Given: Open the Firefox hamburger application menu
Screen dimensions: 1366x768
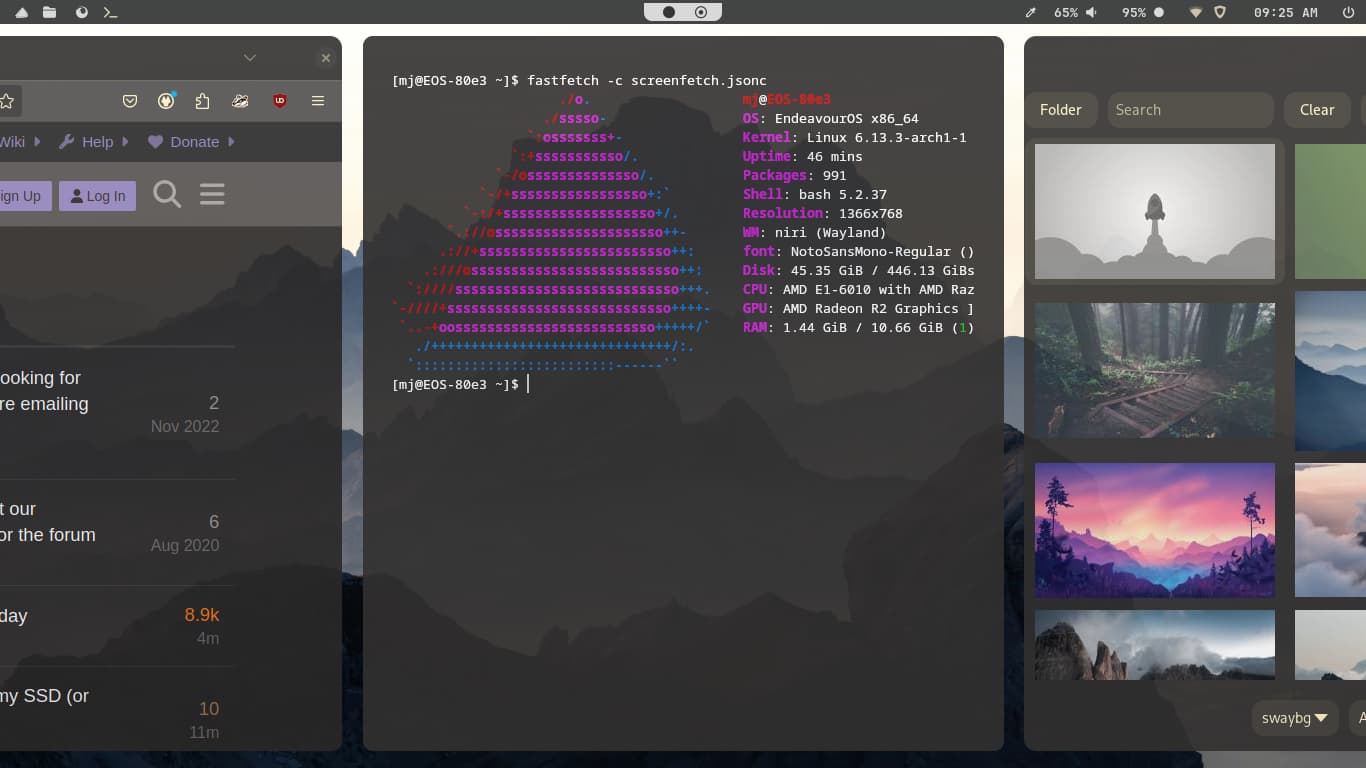Looking at the screenshot, I should tap(318, 101).
